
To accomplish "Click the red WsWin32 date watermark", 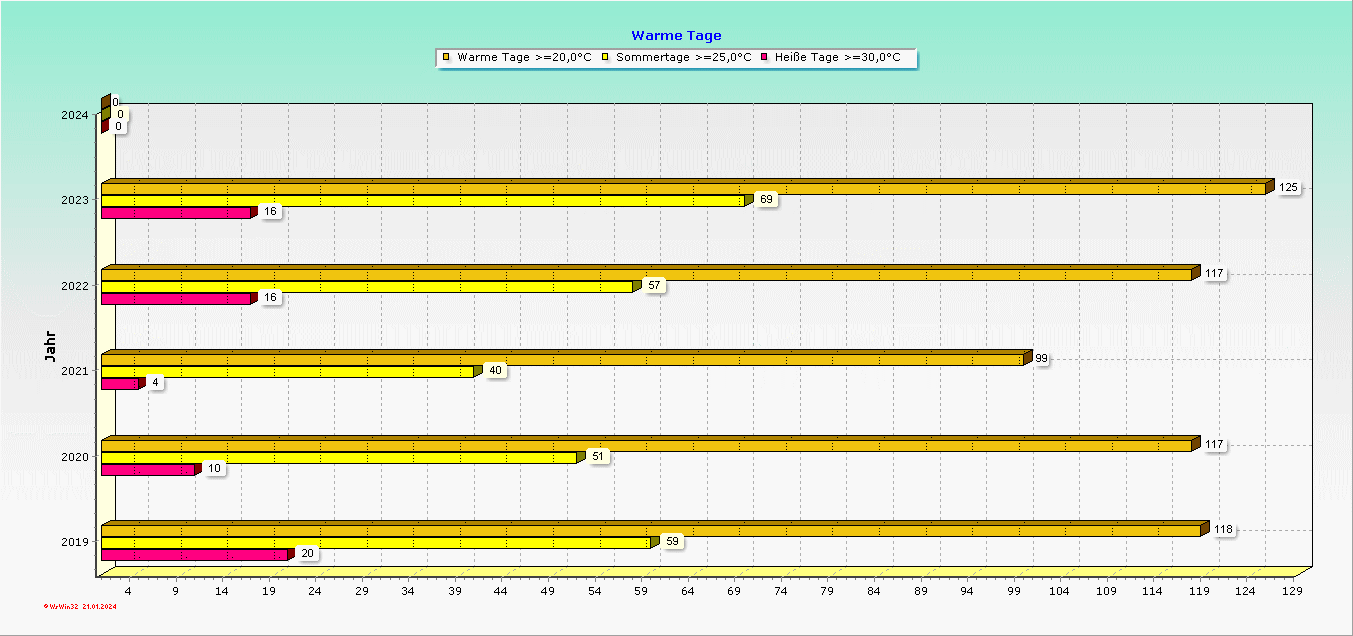I will [x=81, y=606].
